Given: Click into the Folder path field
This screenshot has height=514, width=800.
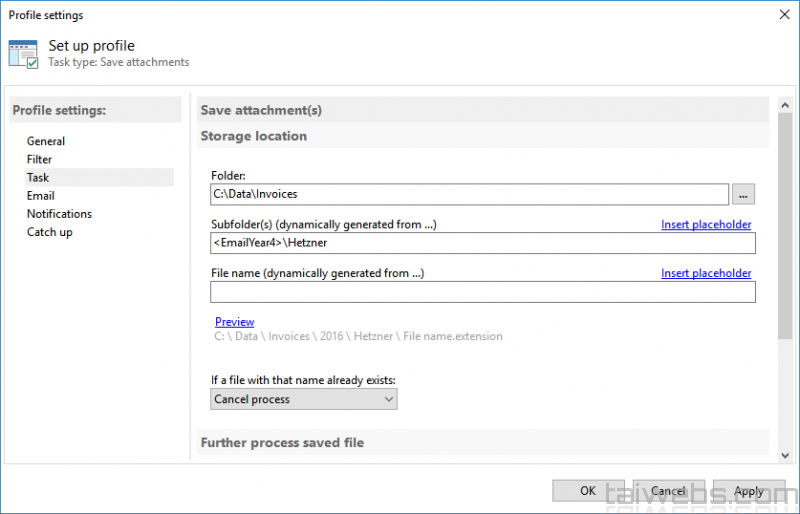Looking at the screenshot, I should click(468, 194).
